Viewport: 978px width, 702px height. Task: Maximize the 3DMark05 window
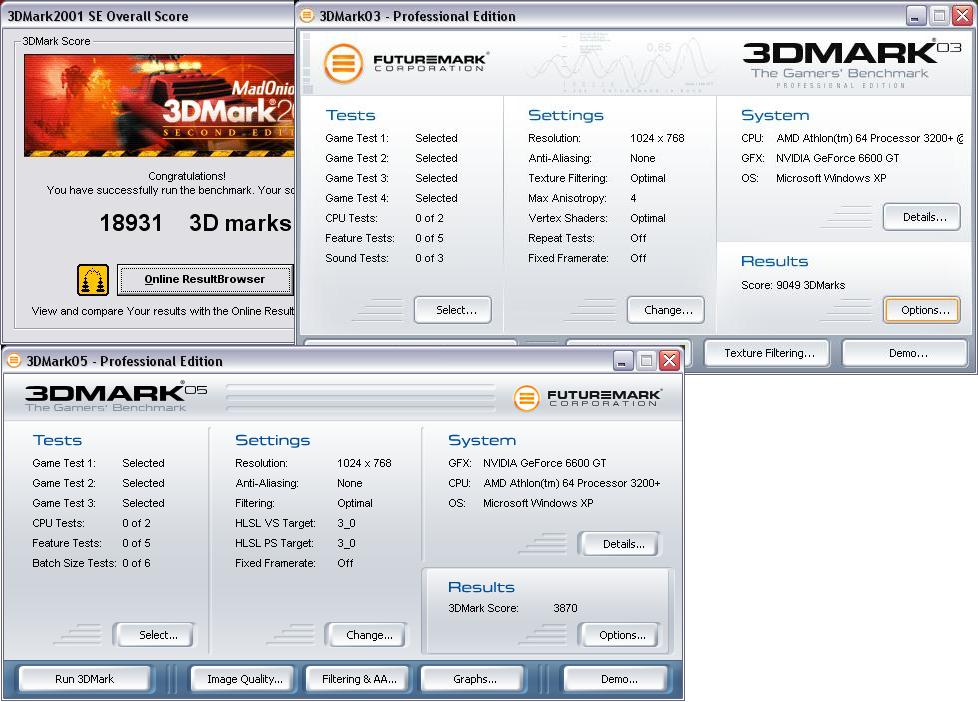pos(646,360)
